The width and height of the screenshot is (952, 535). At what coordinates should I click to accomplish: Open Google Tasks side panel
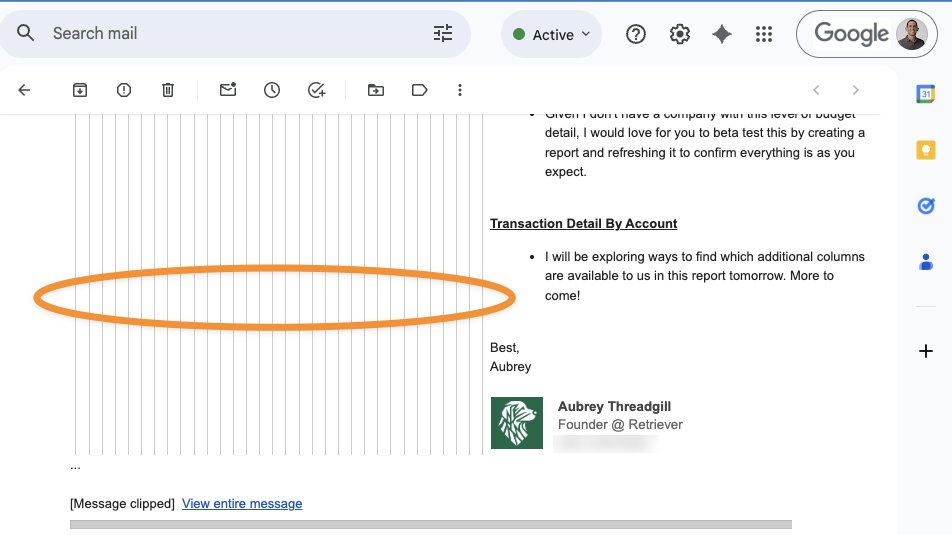point(925,206)
